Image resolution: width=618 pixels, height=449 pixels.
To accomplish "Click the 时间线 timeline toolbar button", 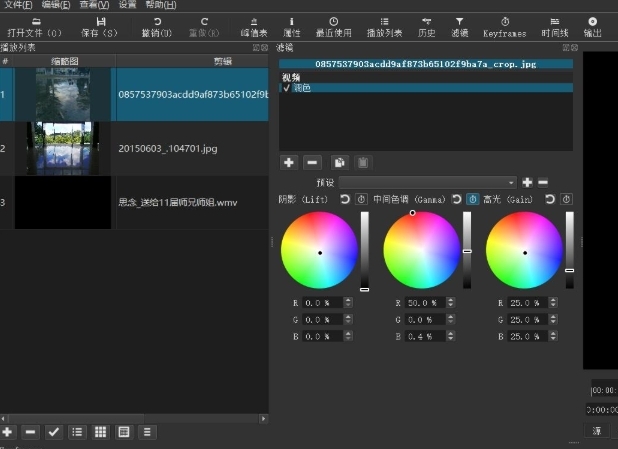I will (x=555, y=27).
